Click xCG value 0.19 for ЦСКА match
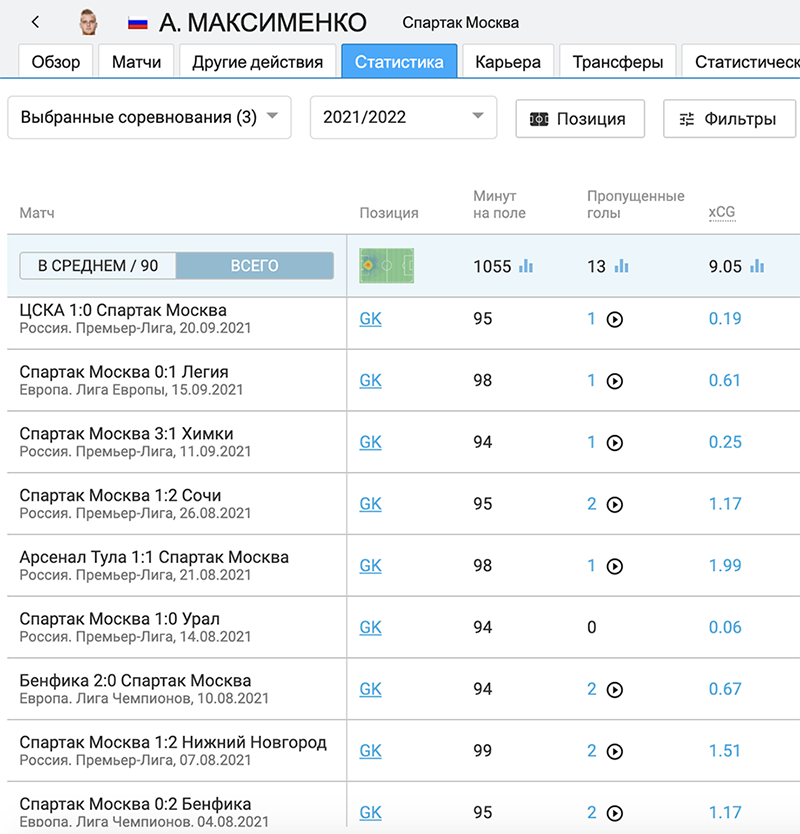800x834 pixels. click(x=725, y=319)
